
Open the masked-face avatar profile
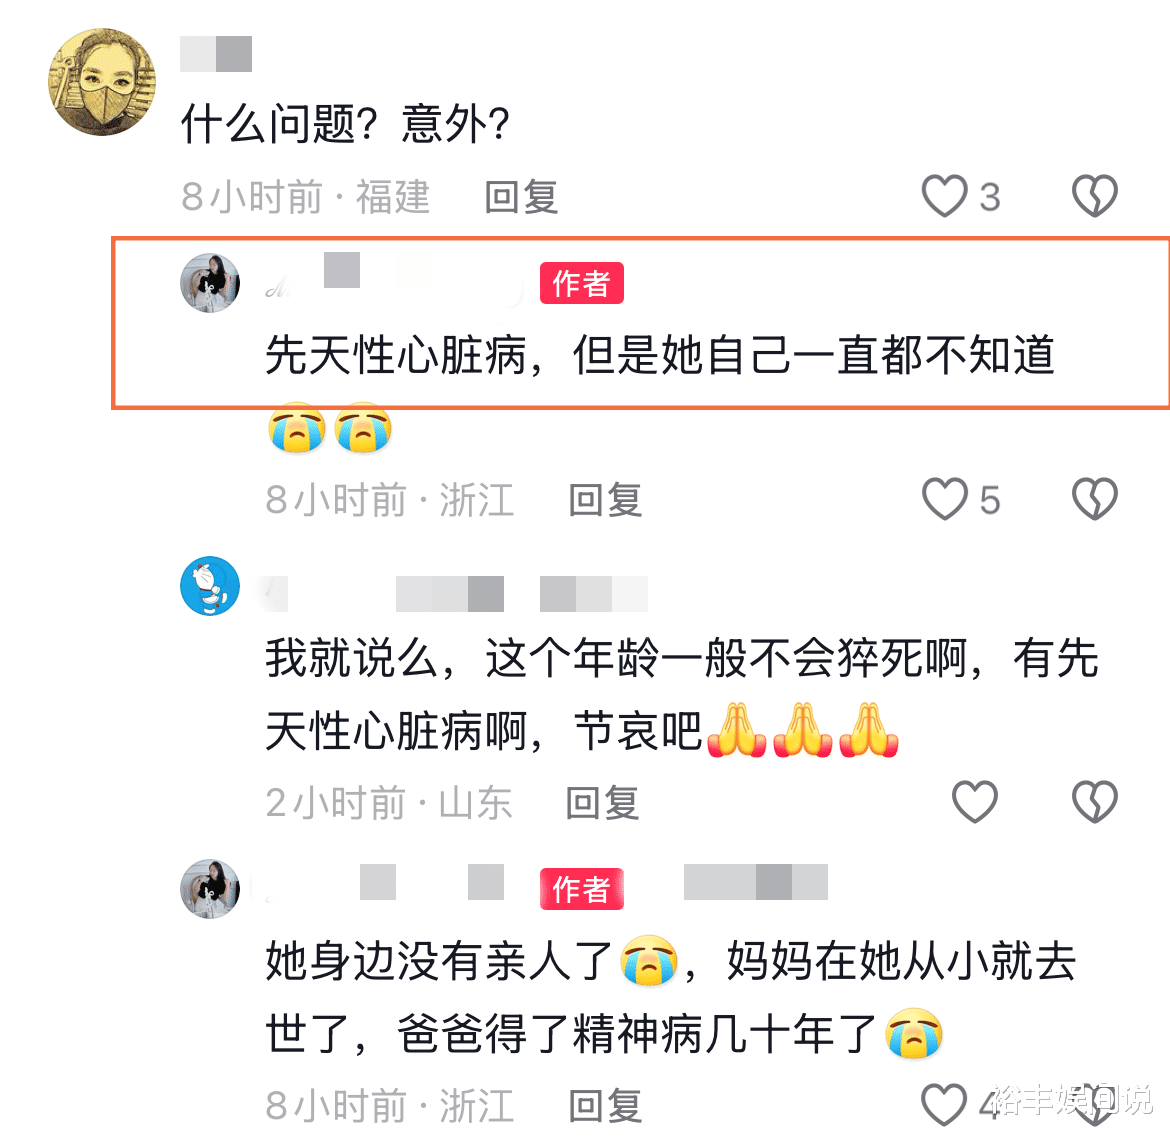point(102,82)
